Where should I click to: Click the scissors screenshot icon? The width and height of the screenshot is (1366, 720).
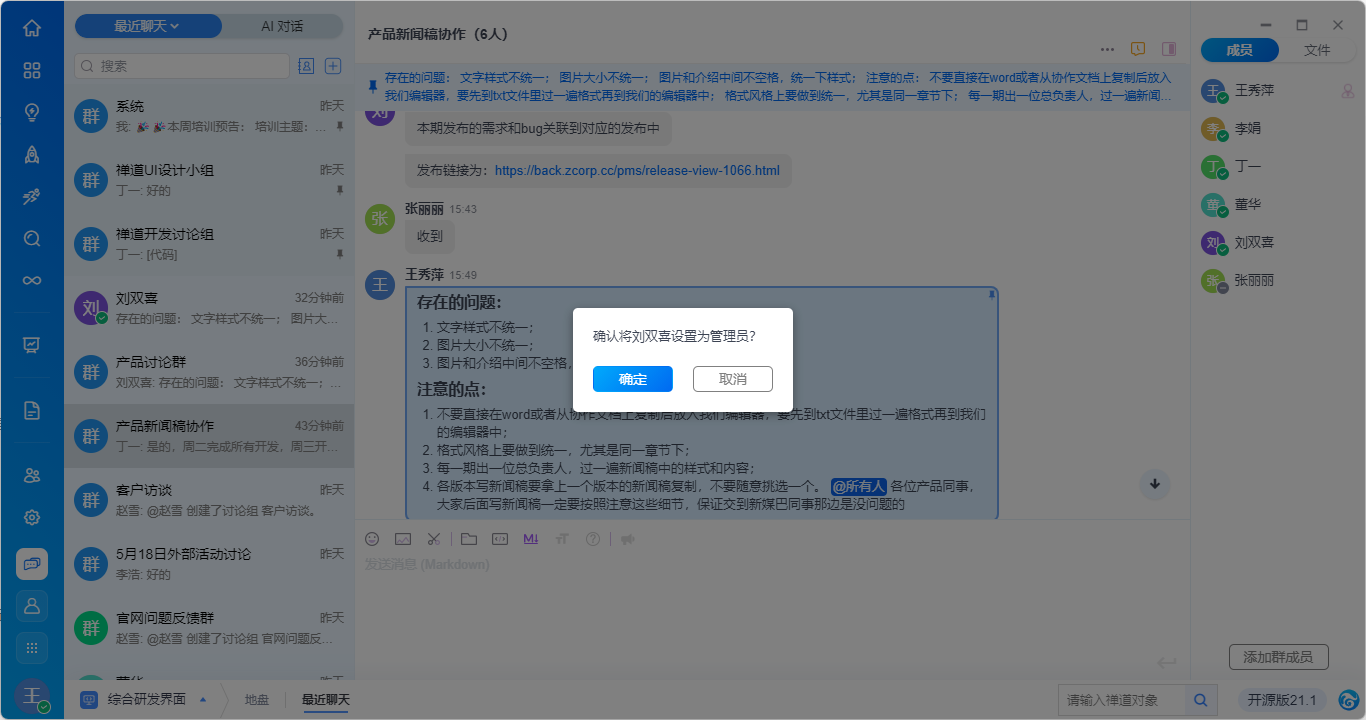click(433, 539)
